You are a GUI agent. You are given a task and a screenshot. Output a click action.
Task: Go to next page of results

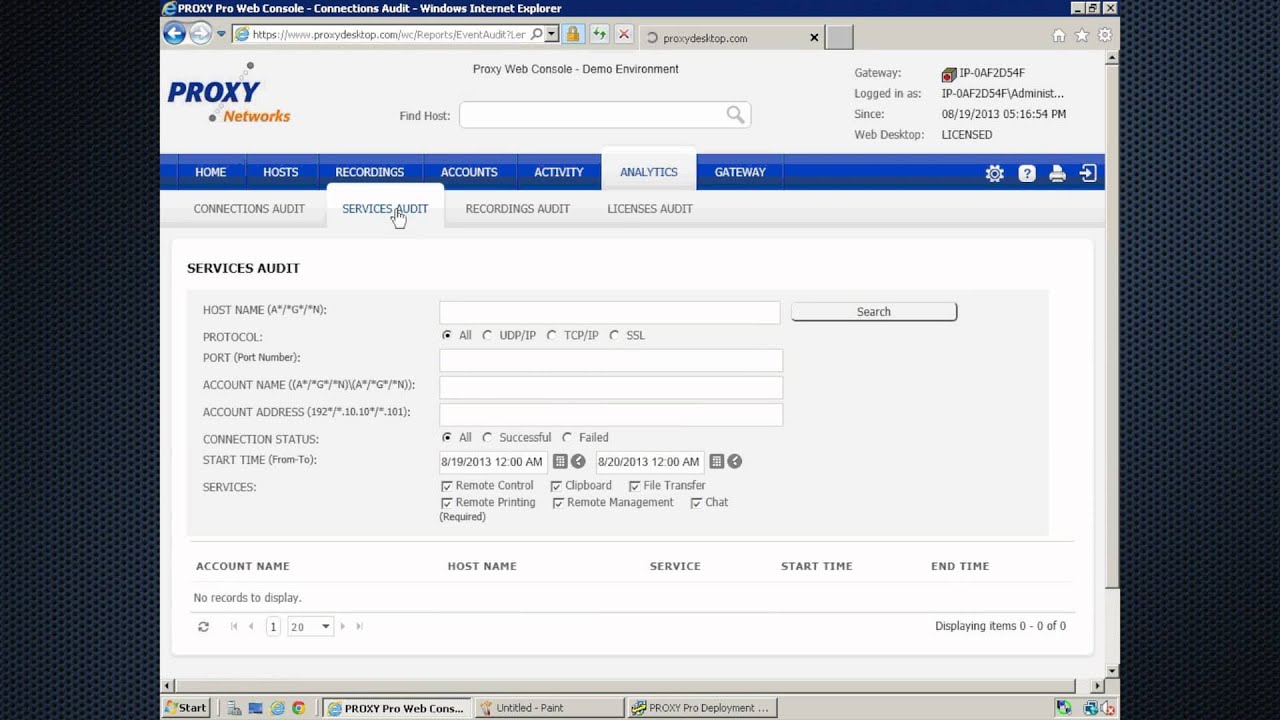(342, 626)
